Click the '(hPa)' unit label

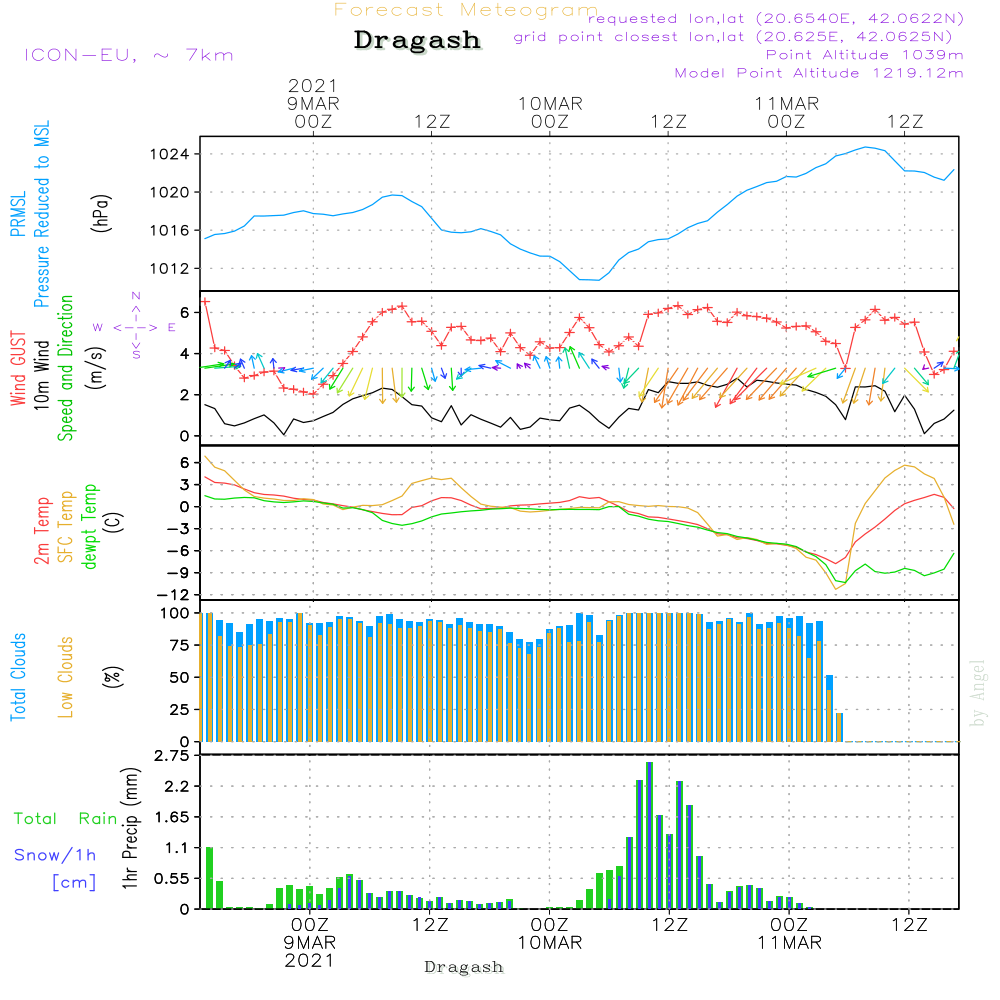click(101, 213)
